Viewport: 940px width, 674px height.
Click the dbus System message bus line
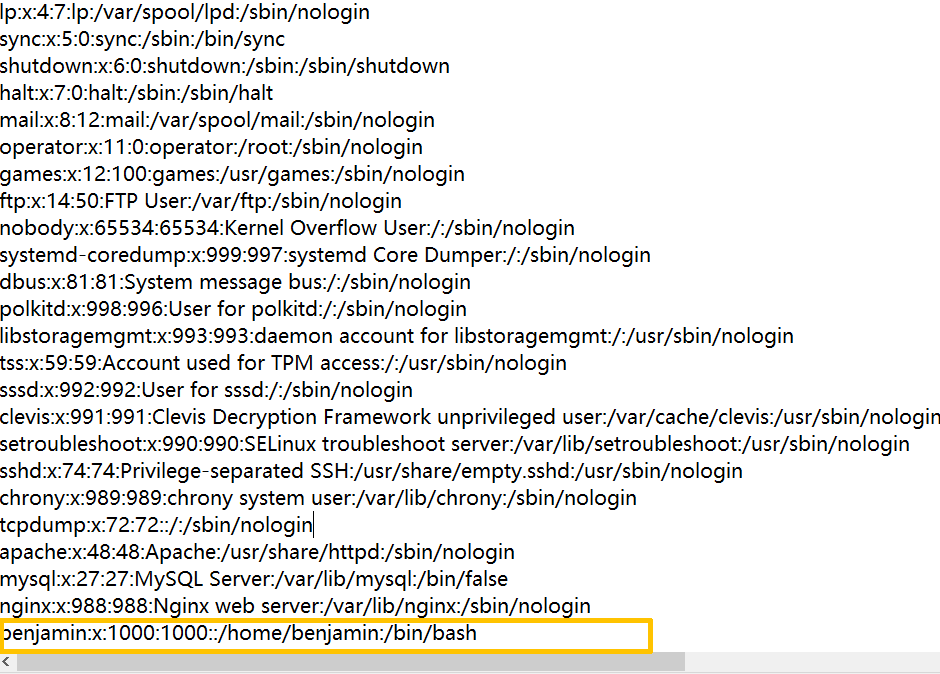(235, 282)
